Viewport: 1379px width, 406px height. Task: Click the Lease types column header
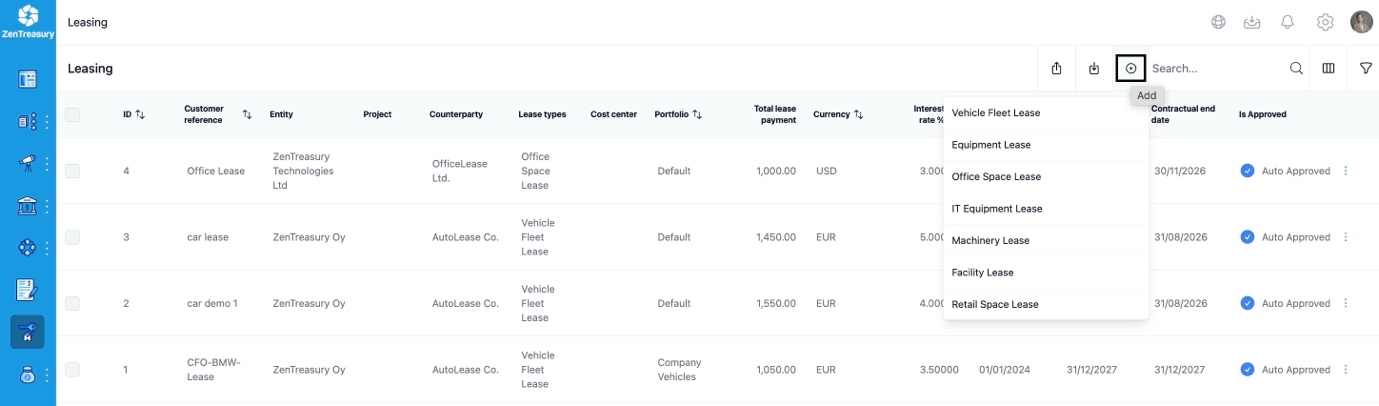(x=542, y=115)
